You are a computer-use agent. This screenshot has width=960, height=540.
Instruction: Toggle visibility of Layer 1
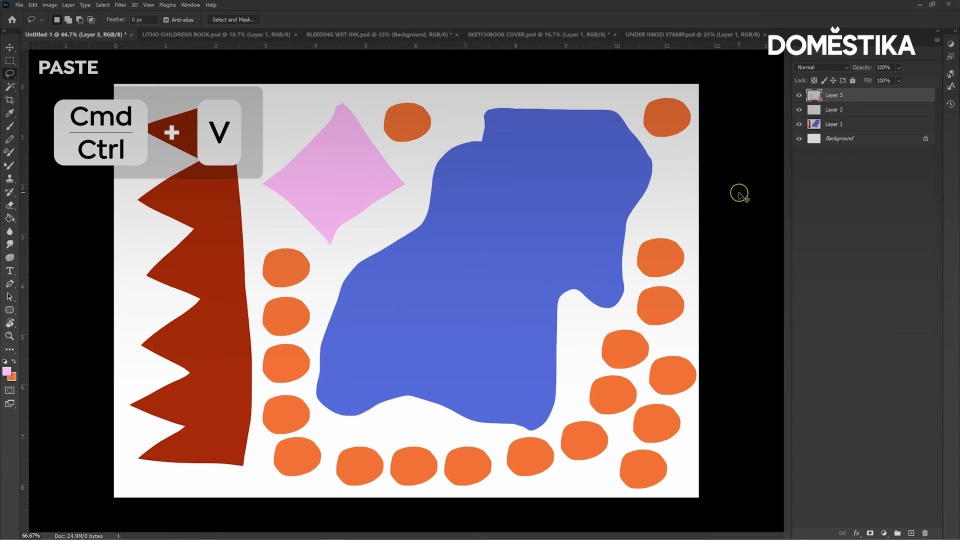point(799,124)
